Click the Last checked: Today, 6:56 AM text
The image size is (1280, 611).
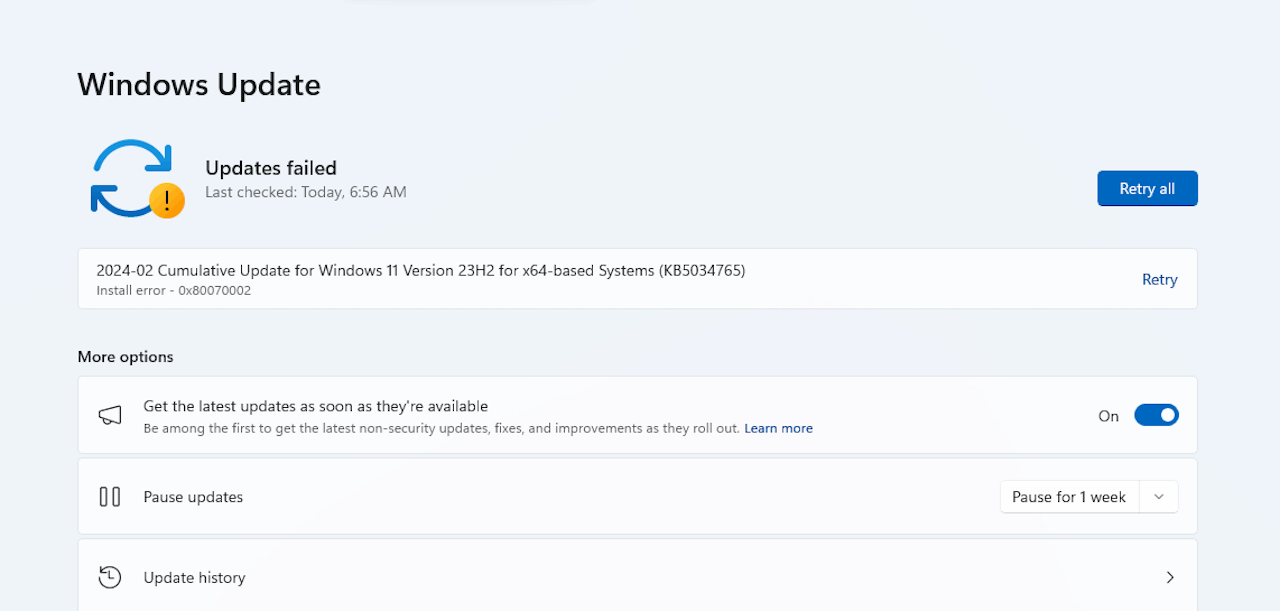[x=306, y=192]
